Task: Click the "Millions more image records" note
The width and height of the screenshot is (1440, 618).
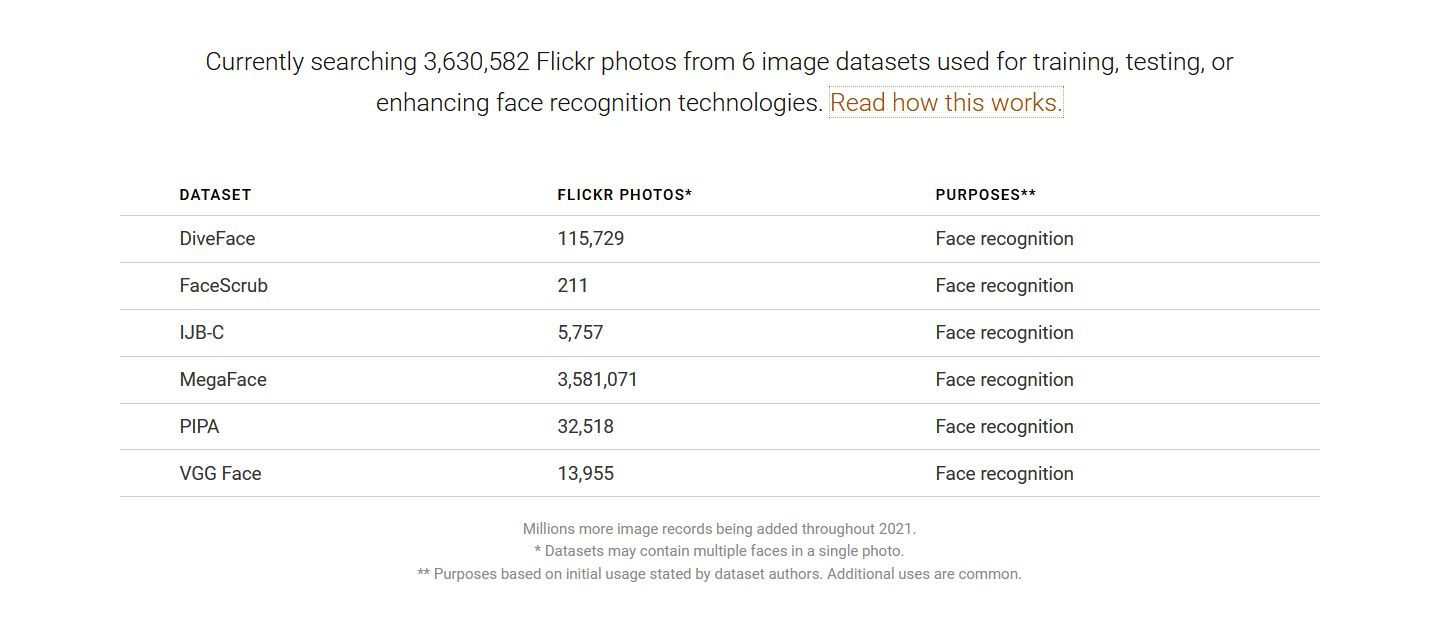Action: 719,529
